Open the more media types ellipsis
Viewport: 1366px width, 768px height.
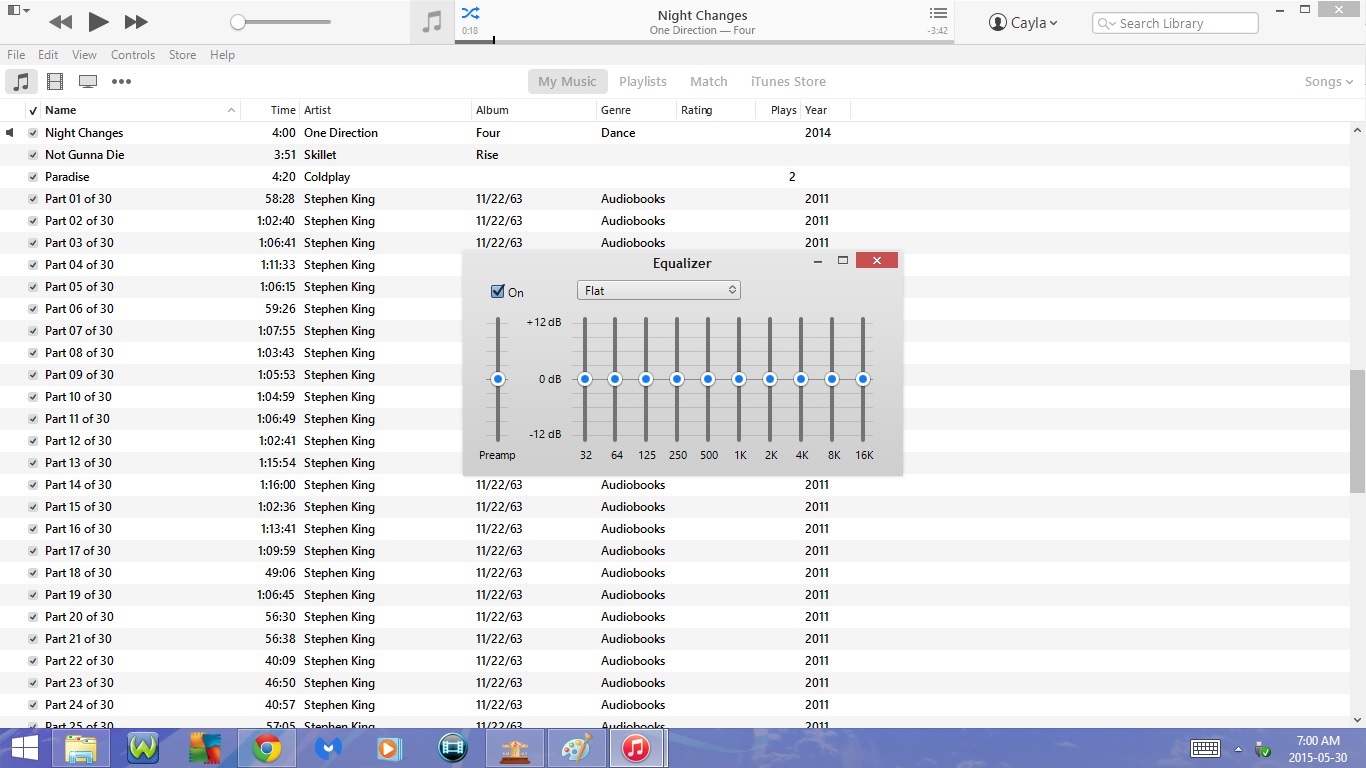(121, 82)
